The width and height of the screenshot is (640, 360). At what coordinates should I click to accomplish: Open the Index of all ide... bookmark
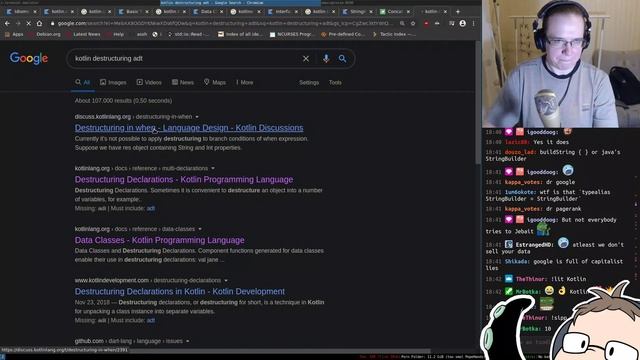click(241, 34)
